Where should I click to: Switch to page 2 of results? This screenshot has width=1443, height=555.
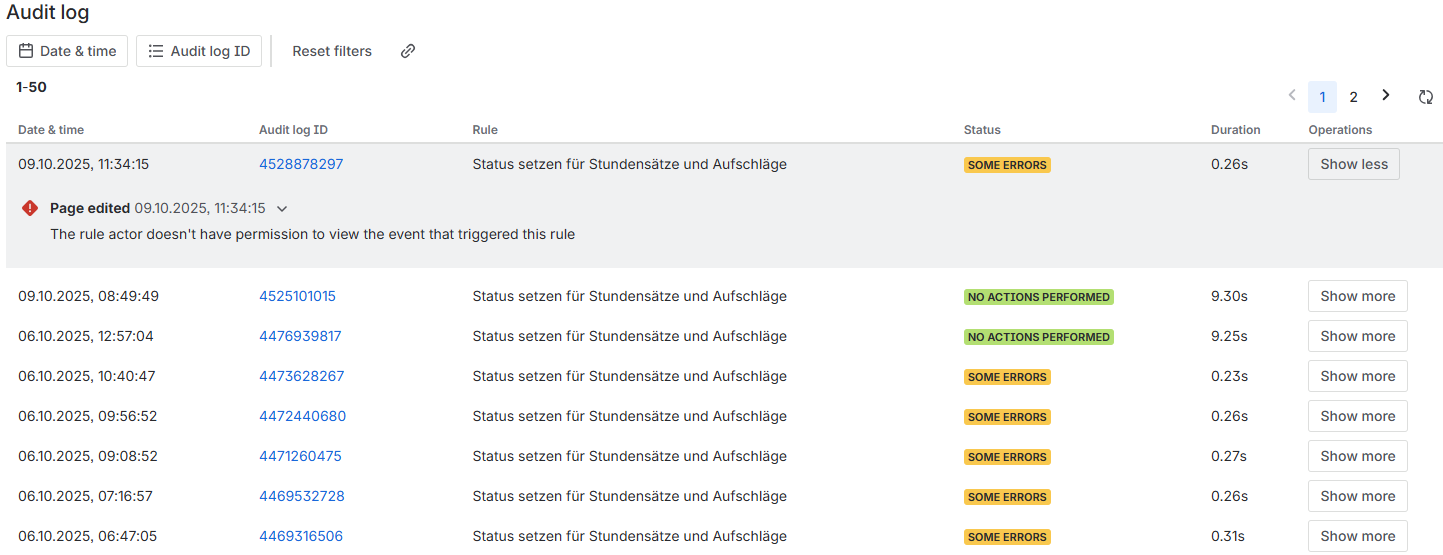[1353, 97]
